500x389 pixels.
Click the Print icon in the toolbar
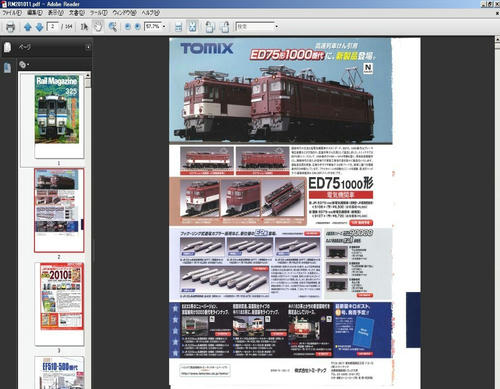(10, 27)
